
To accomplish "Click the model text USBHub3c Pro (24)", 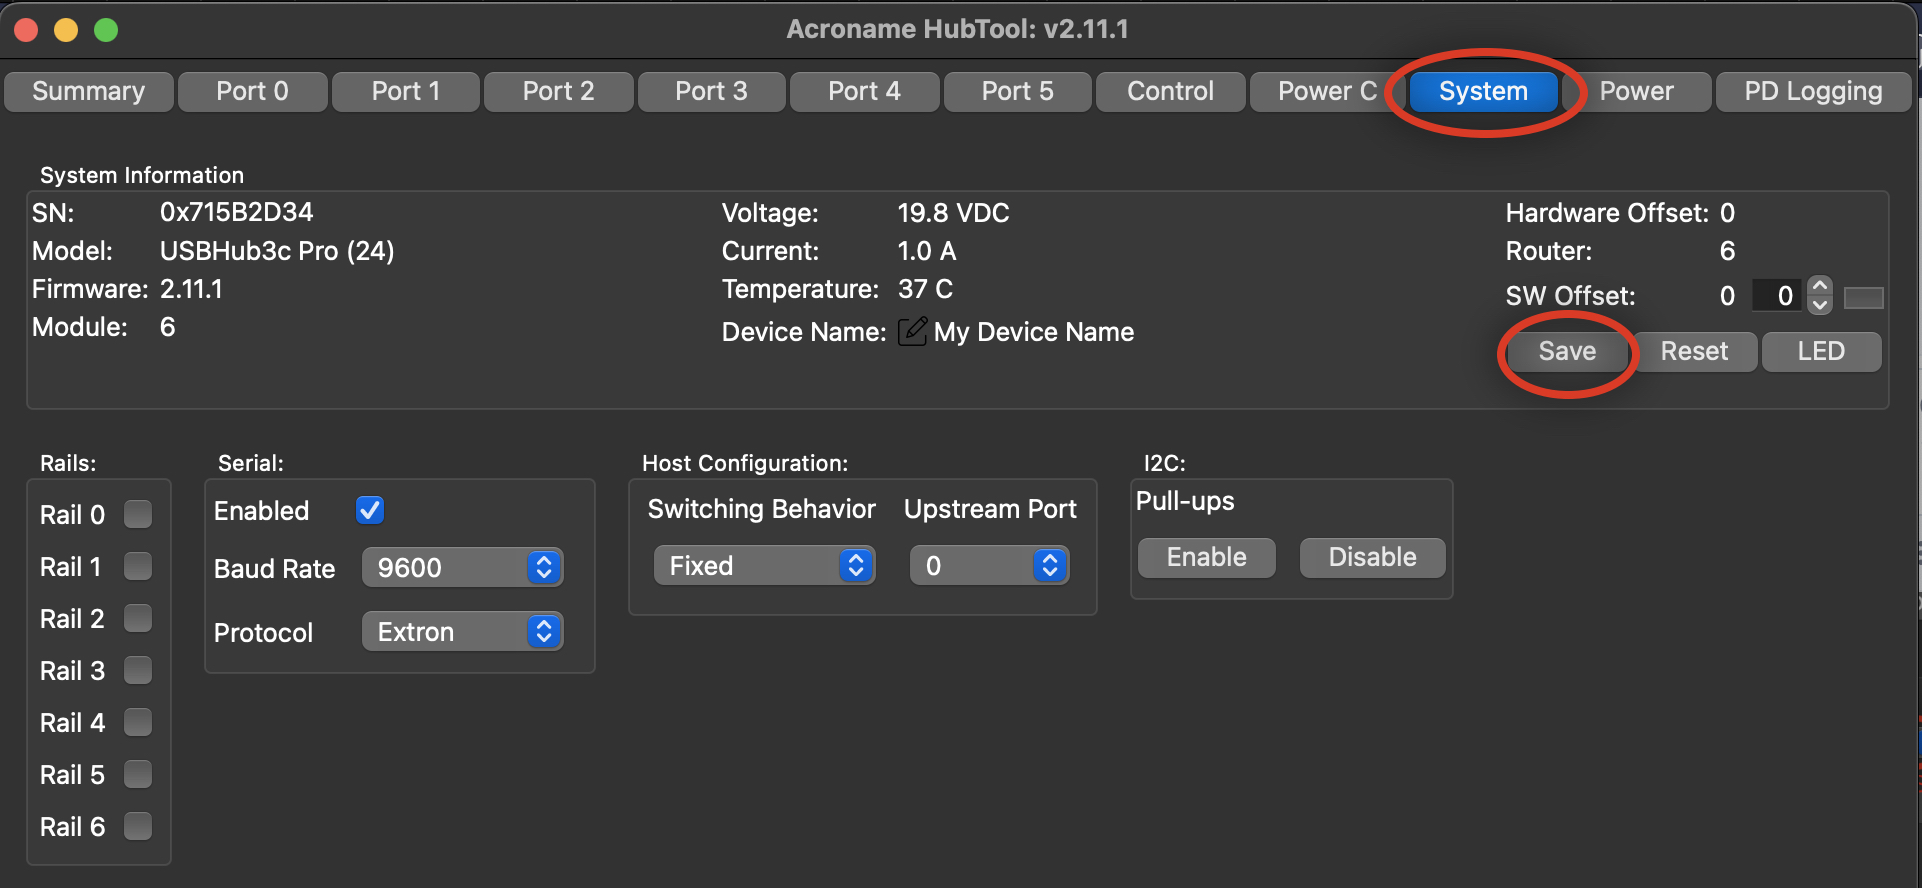I will point(277,250).
